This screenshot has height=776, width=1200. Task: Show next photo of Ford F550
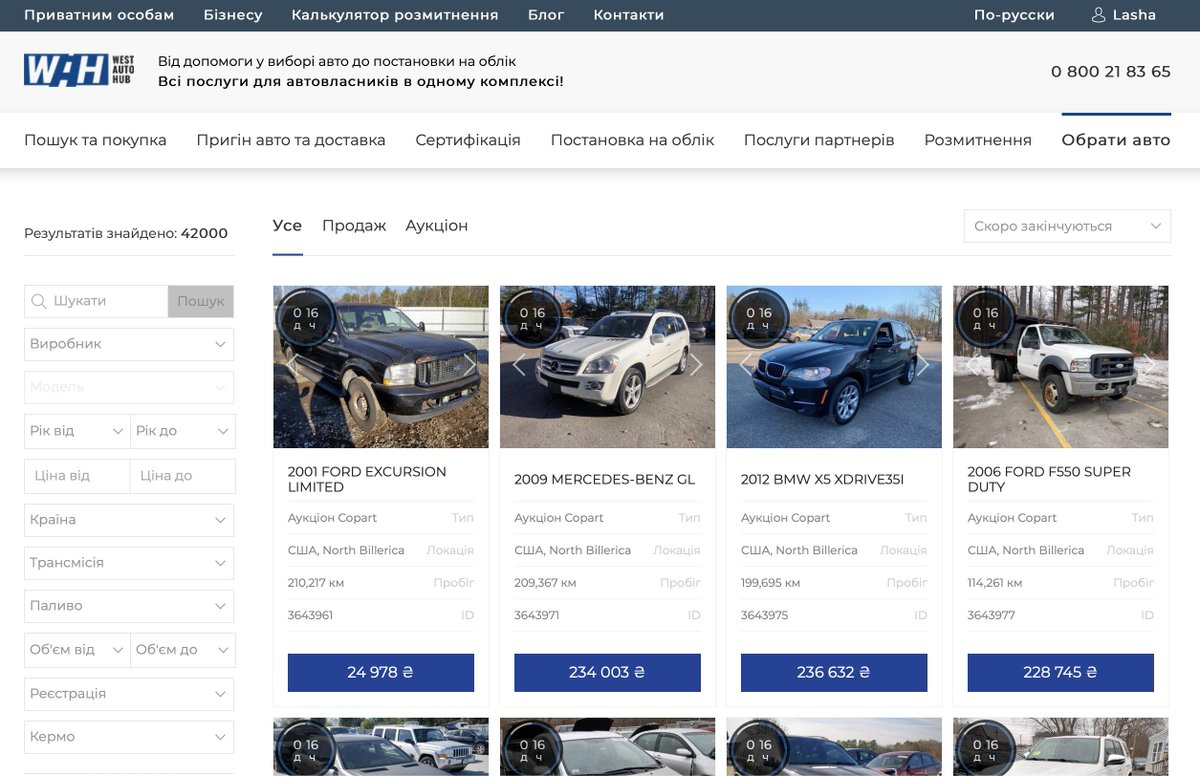tap(1150, 366)
